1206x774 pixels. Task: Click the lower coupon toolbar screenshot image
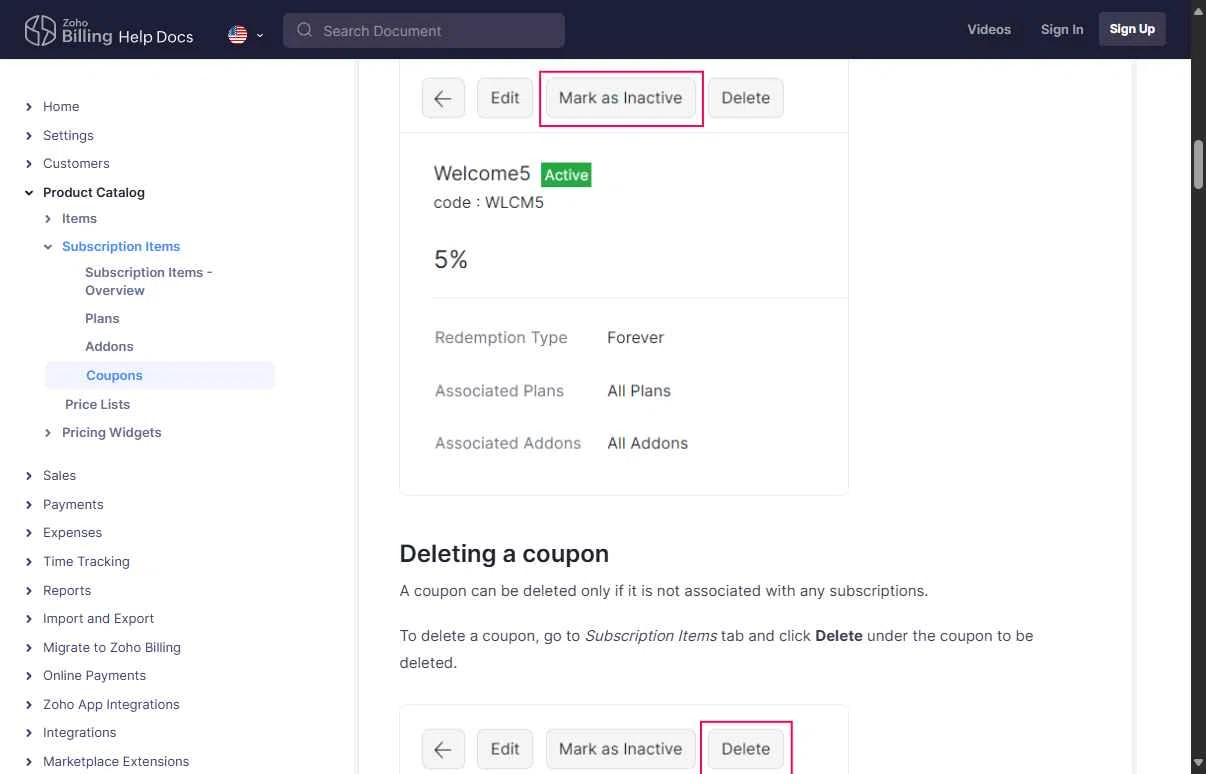624,739
